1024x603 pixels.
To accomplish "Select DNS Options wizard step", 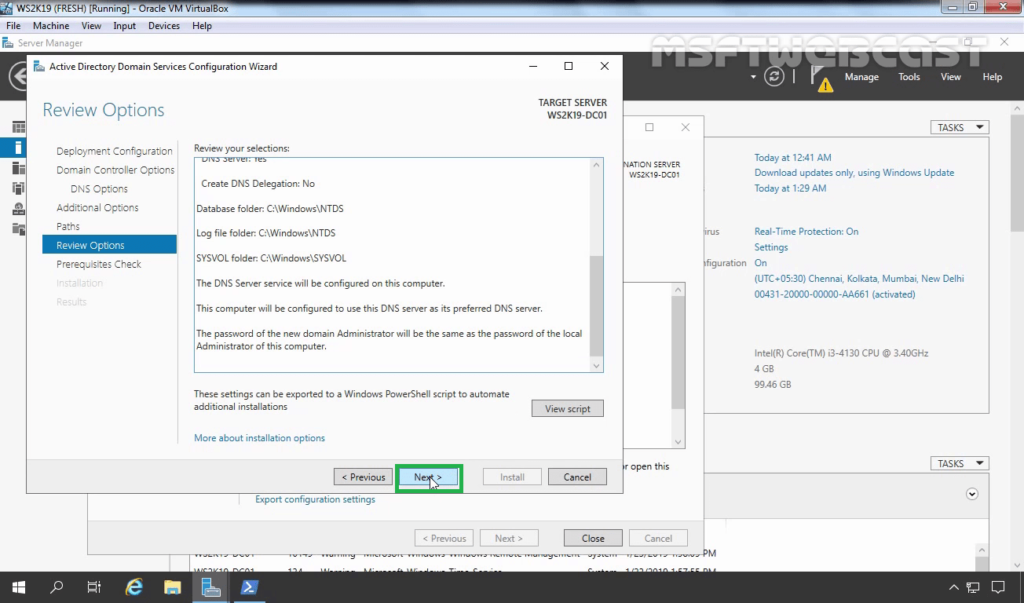I will pos(99,189).
